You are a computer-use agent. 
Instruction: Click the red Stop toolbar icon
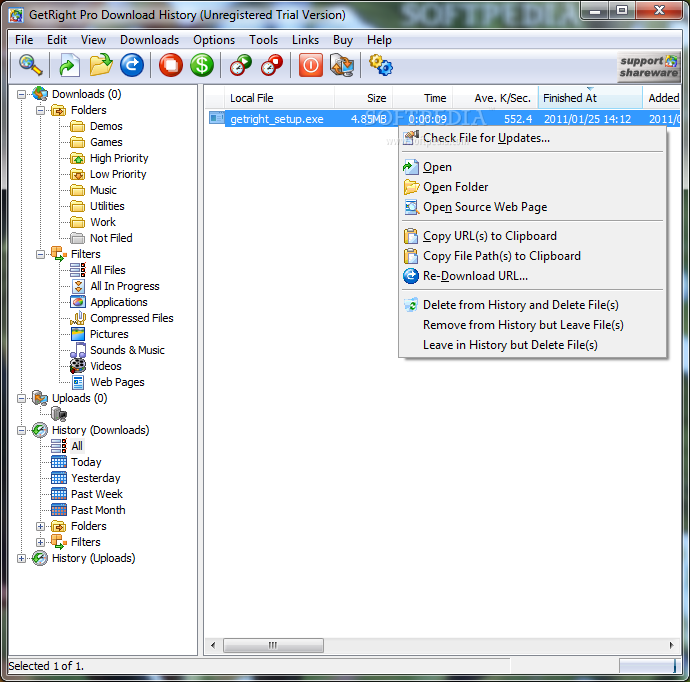(x=171, y=65)
